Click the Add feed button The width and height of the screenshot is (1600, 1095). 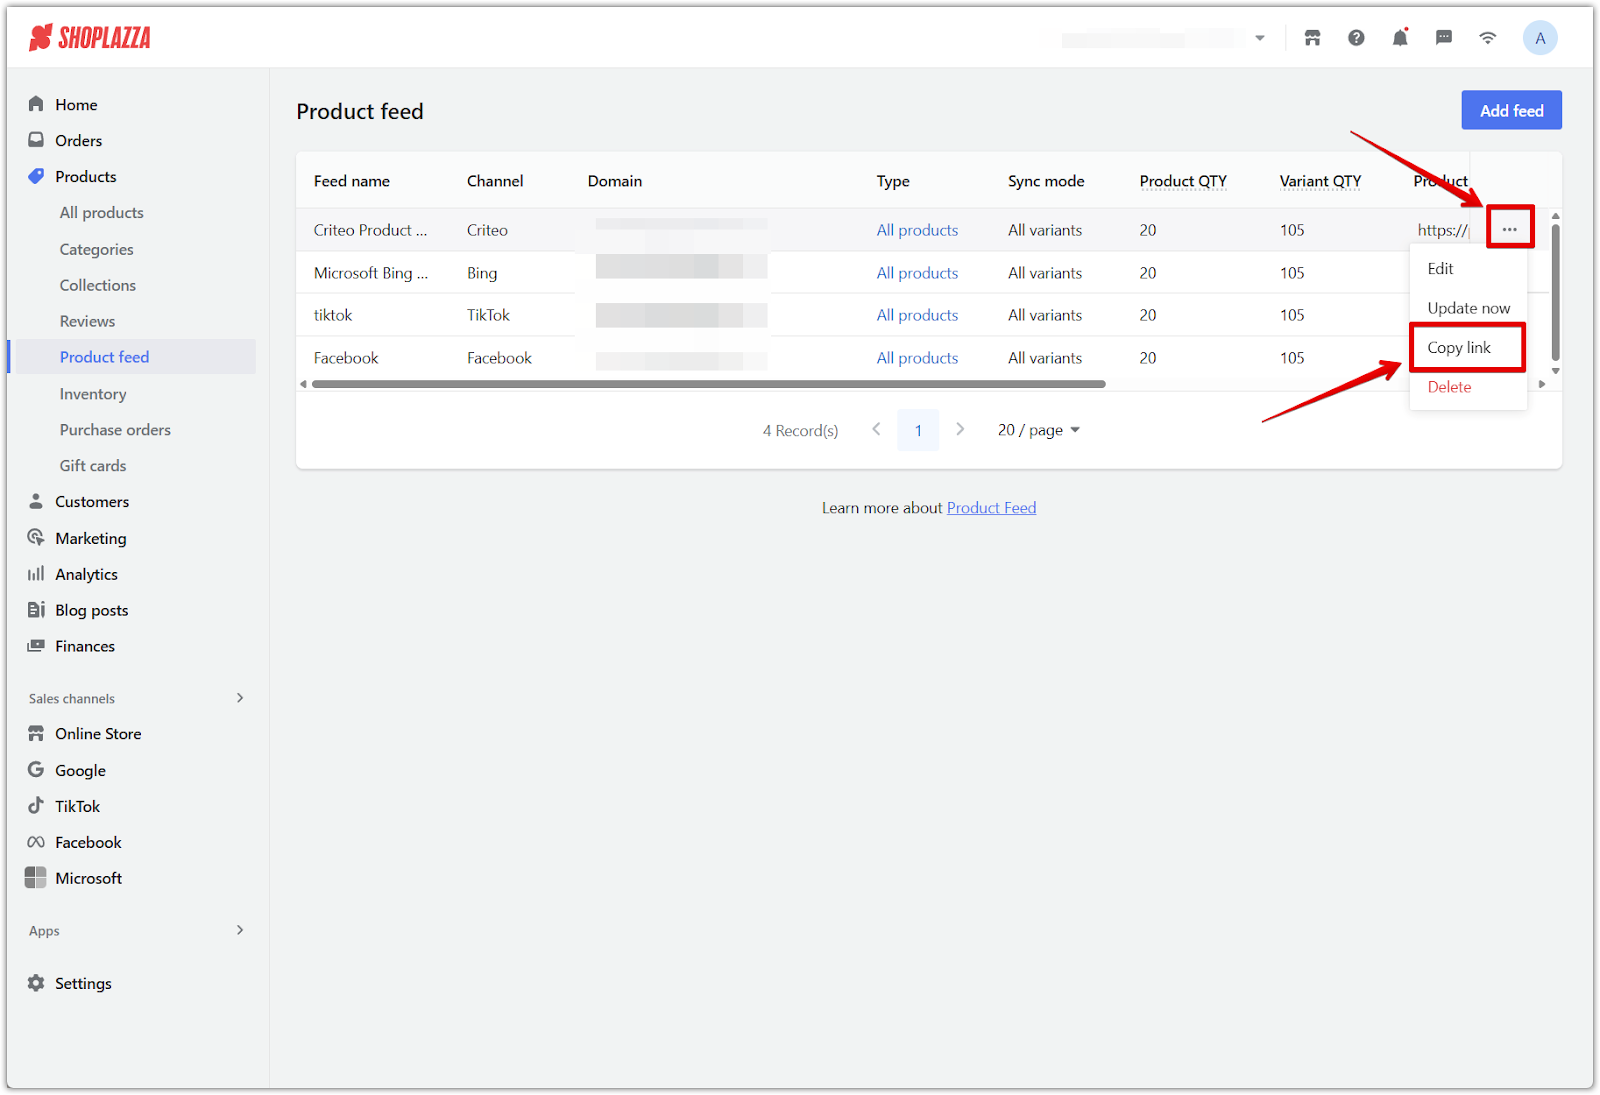pos(1511,111)
